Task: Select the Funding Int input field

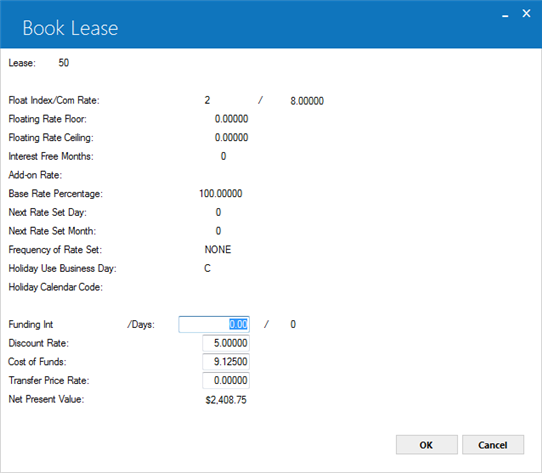Action: click(x=214, y=324)
